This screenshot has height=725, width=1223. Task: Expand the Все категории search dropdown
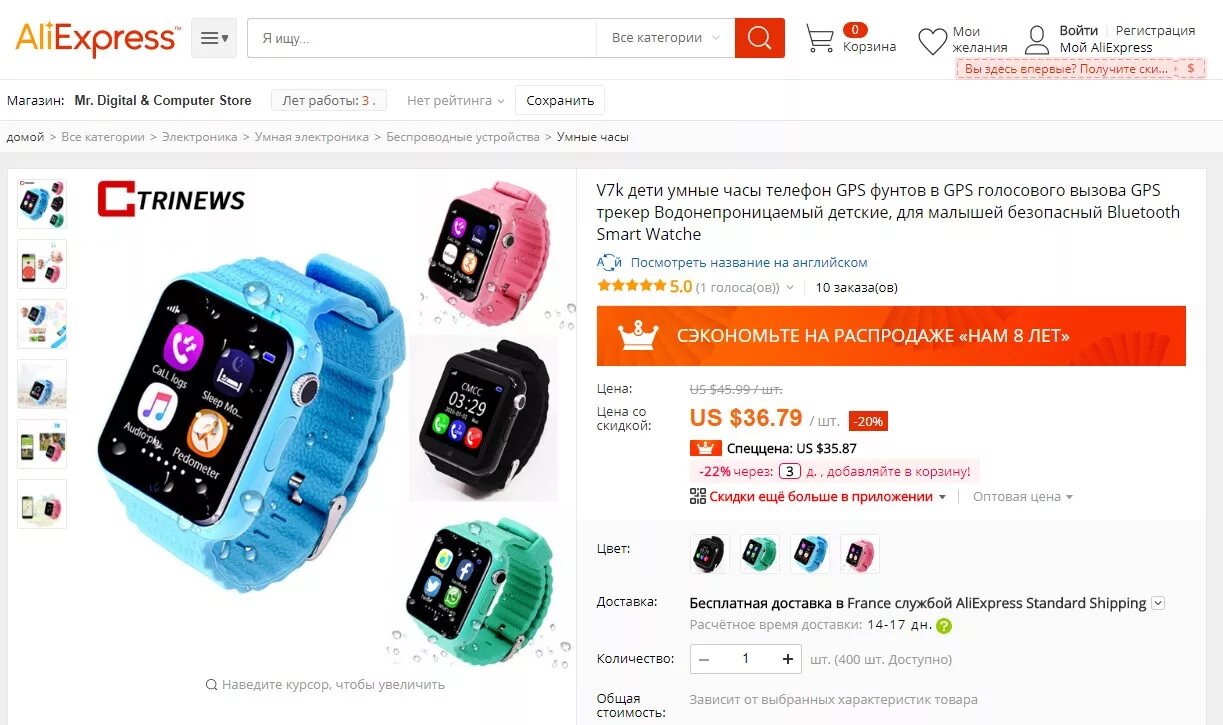coord(666,38)
